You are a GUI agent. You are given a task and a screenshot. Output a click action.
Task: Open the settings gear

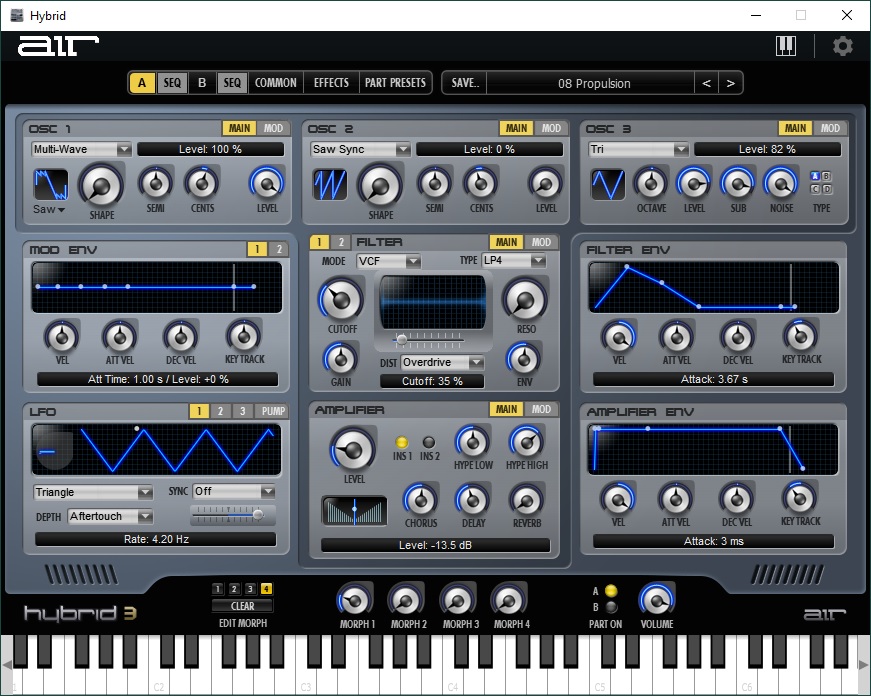843,46
